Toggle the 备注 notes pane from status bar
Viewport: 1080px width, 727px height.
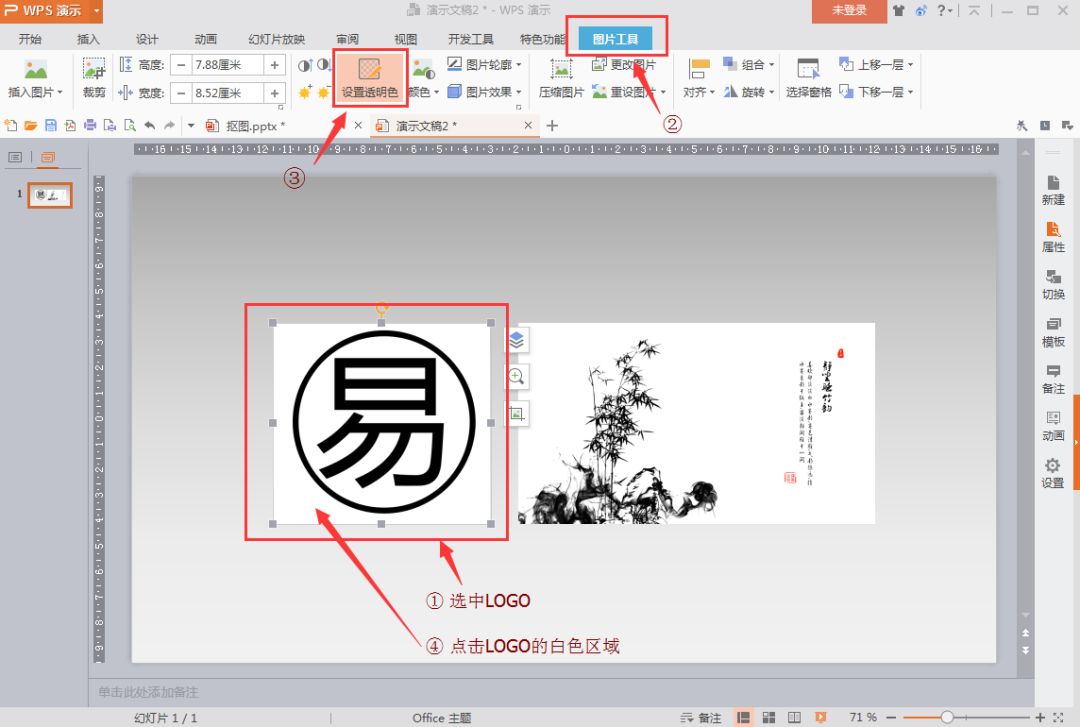[700, 717]
